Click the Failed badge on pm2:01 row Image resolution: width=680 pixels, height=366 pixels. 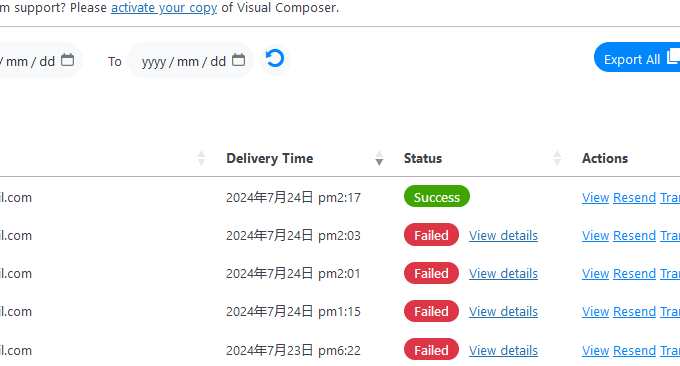pos(431,273)
